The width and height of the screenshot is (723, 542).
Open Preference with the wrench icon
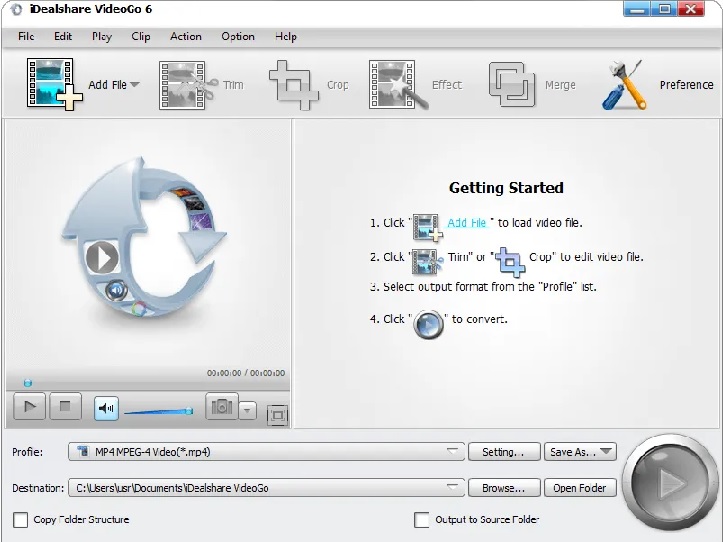(624, 84)
